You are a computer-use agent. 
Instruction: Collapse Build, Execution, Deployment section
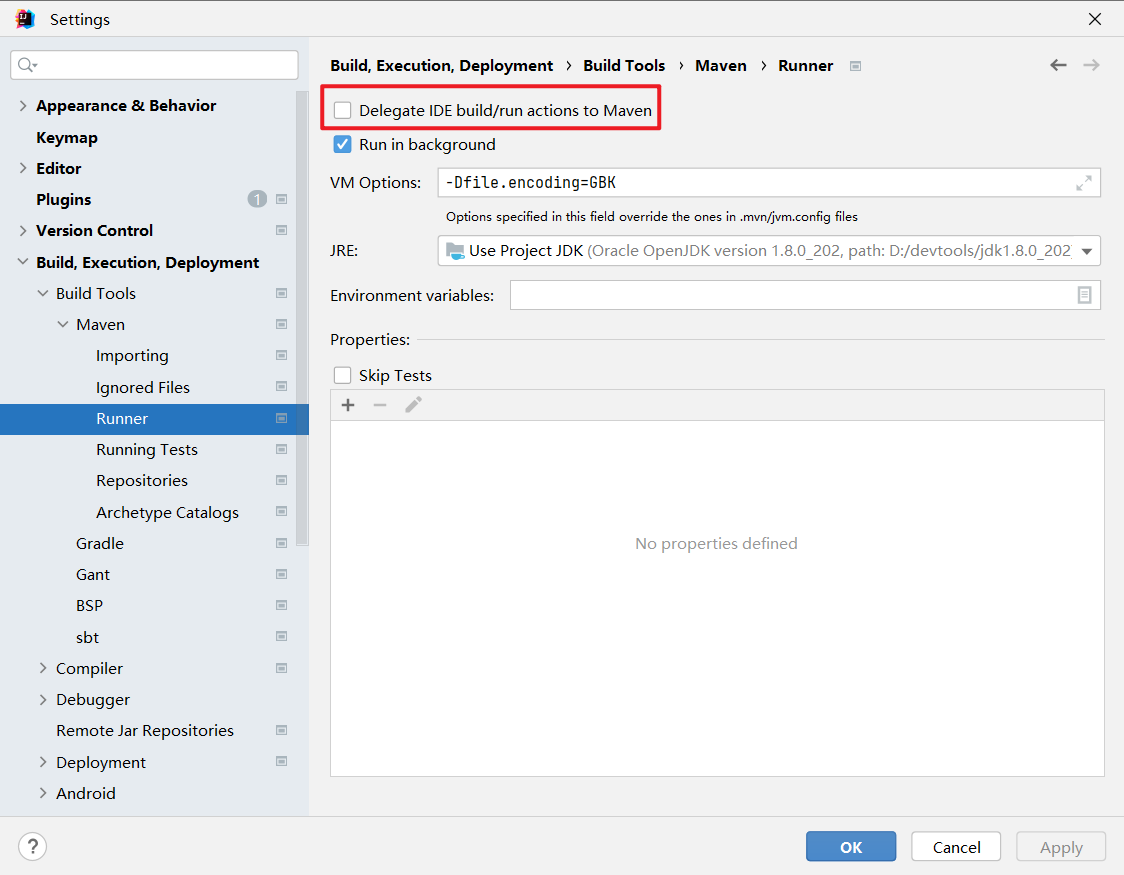pyautogui.click(x=23, y=262)
